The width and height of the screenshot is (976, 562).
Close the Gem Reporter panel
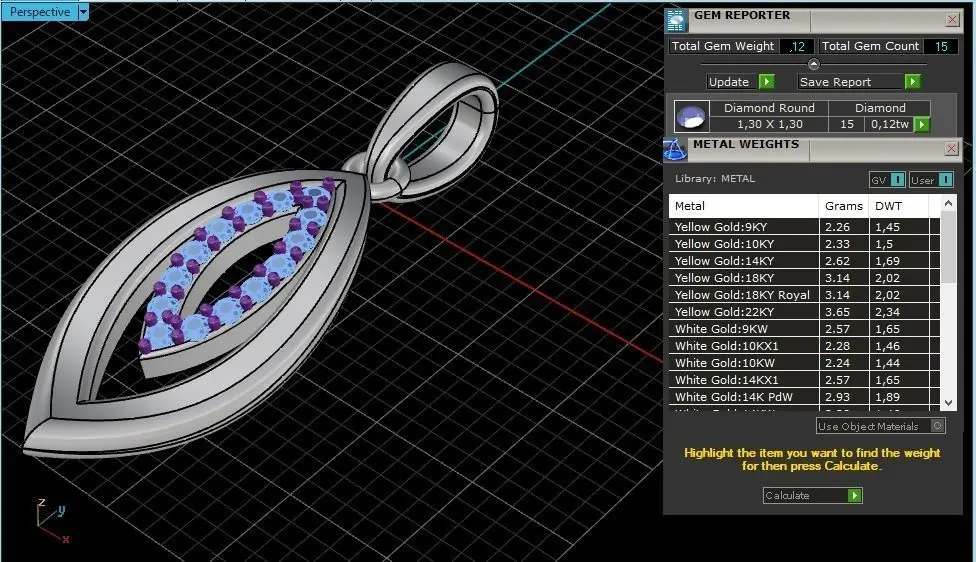(952, 20)
